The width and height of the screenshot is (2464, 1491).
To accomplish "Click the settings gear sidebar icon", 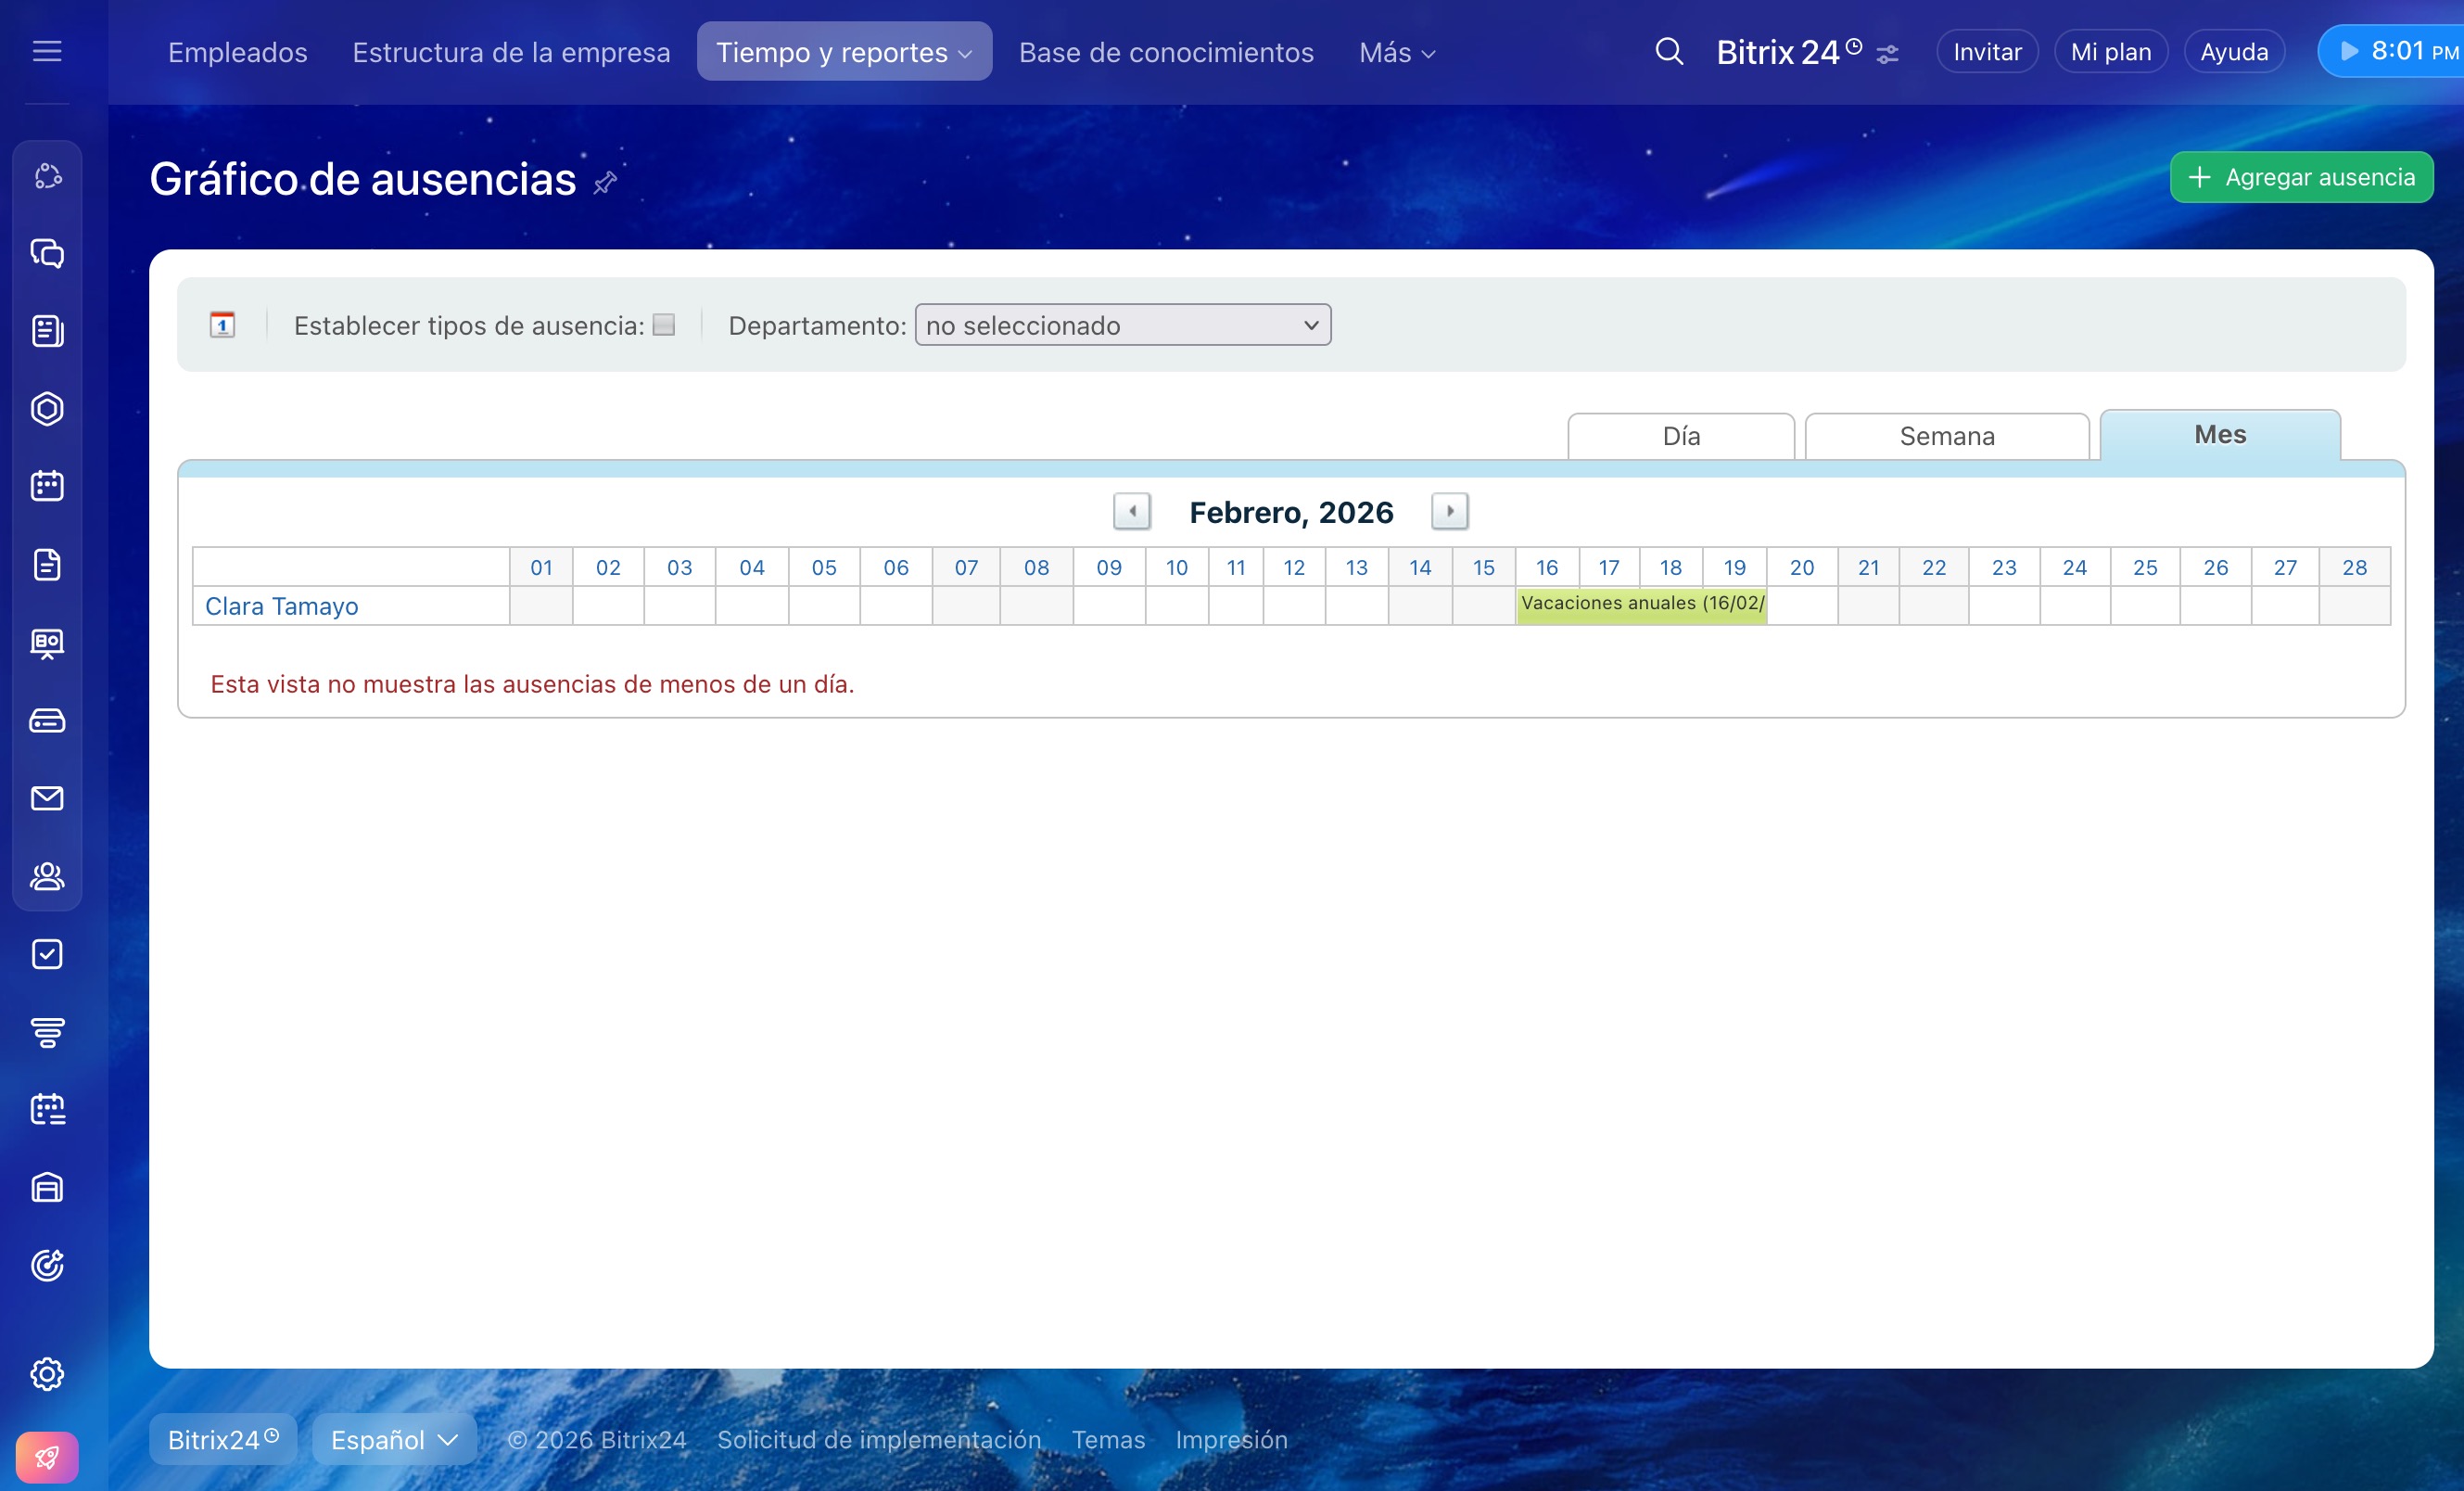I will click(x=47, y=1374).
